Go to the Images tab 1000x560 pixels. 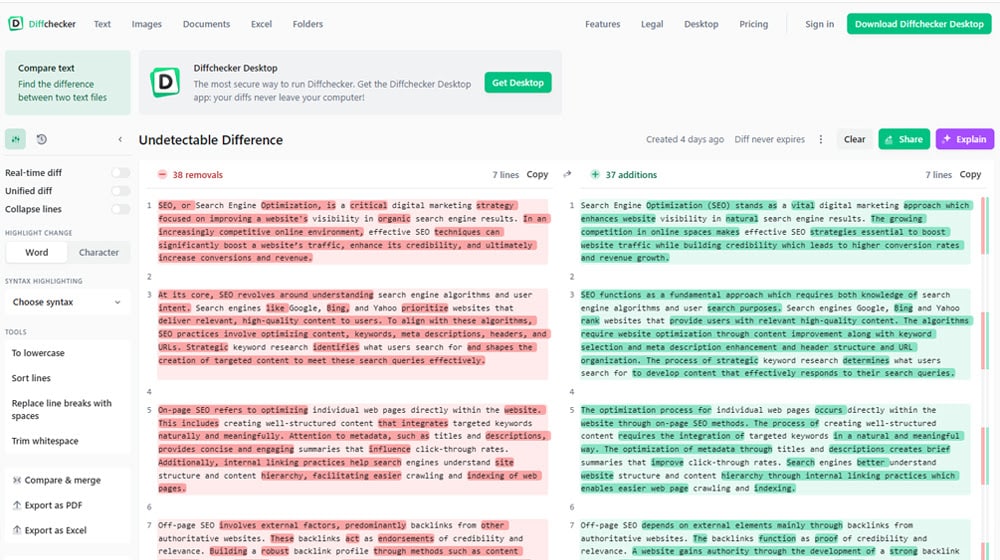pos(146,24)
